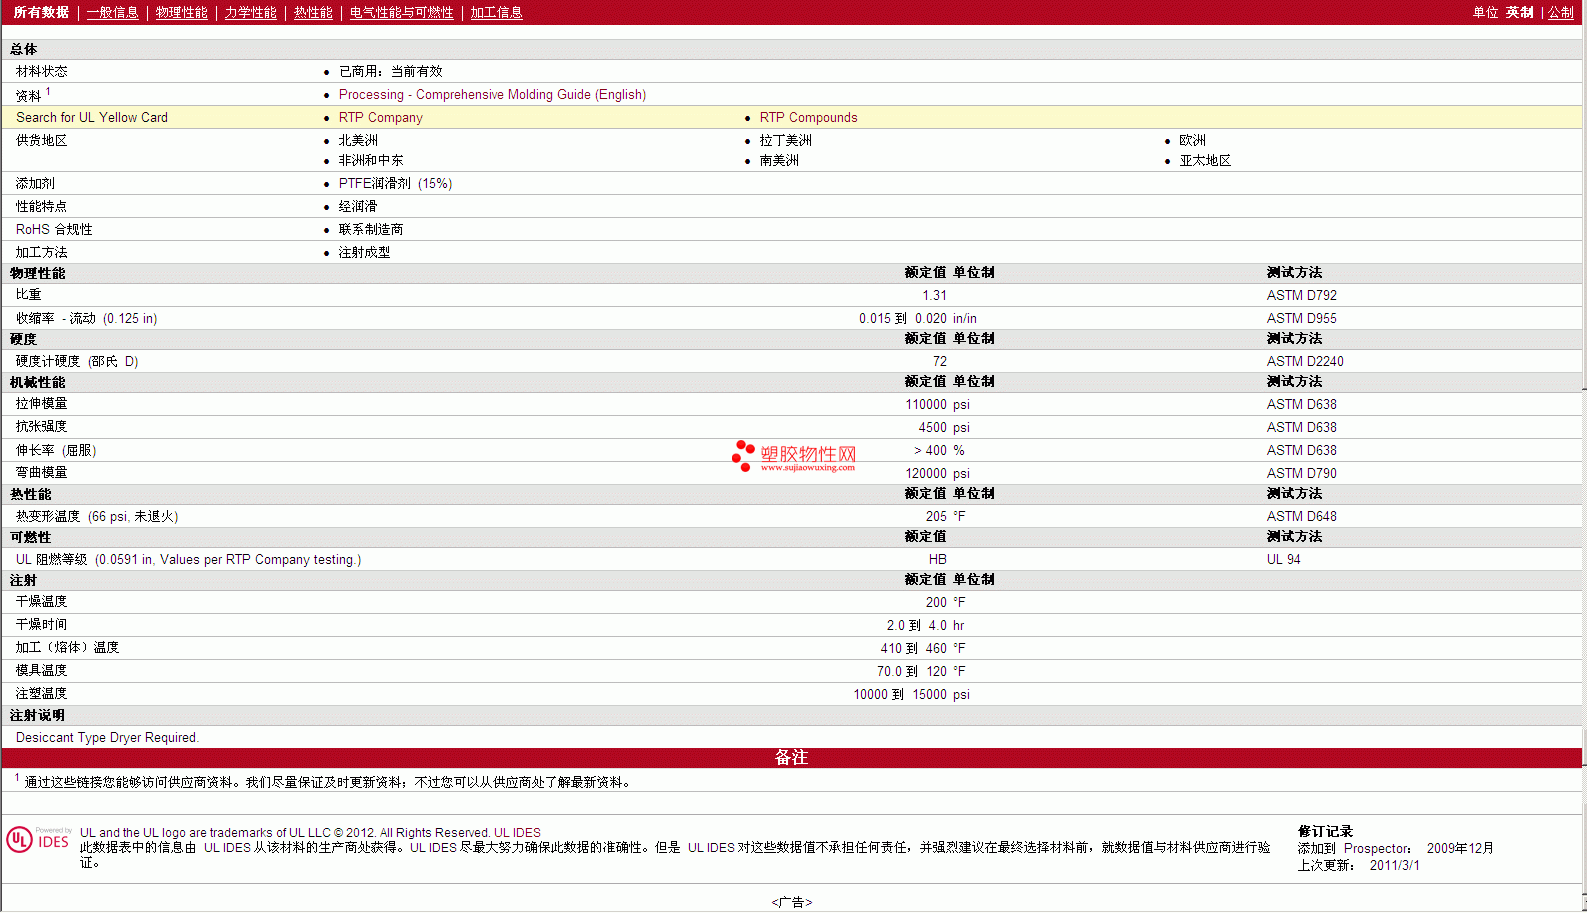The image size is (1587, 913).
Task: Follow the RTP Company link
Action: [x=381, y=117]
